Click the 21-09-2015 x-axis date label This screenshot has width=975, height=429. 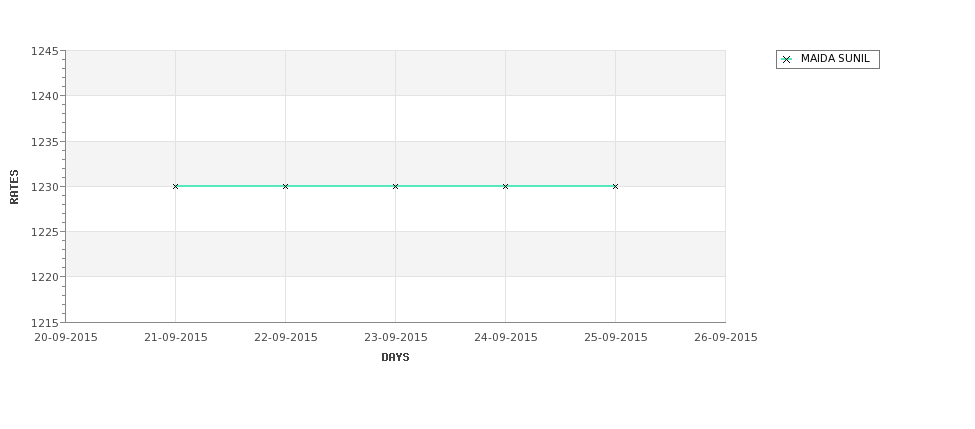[175, 337]
